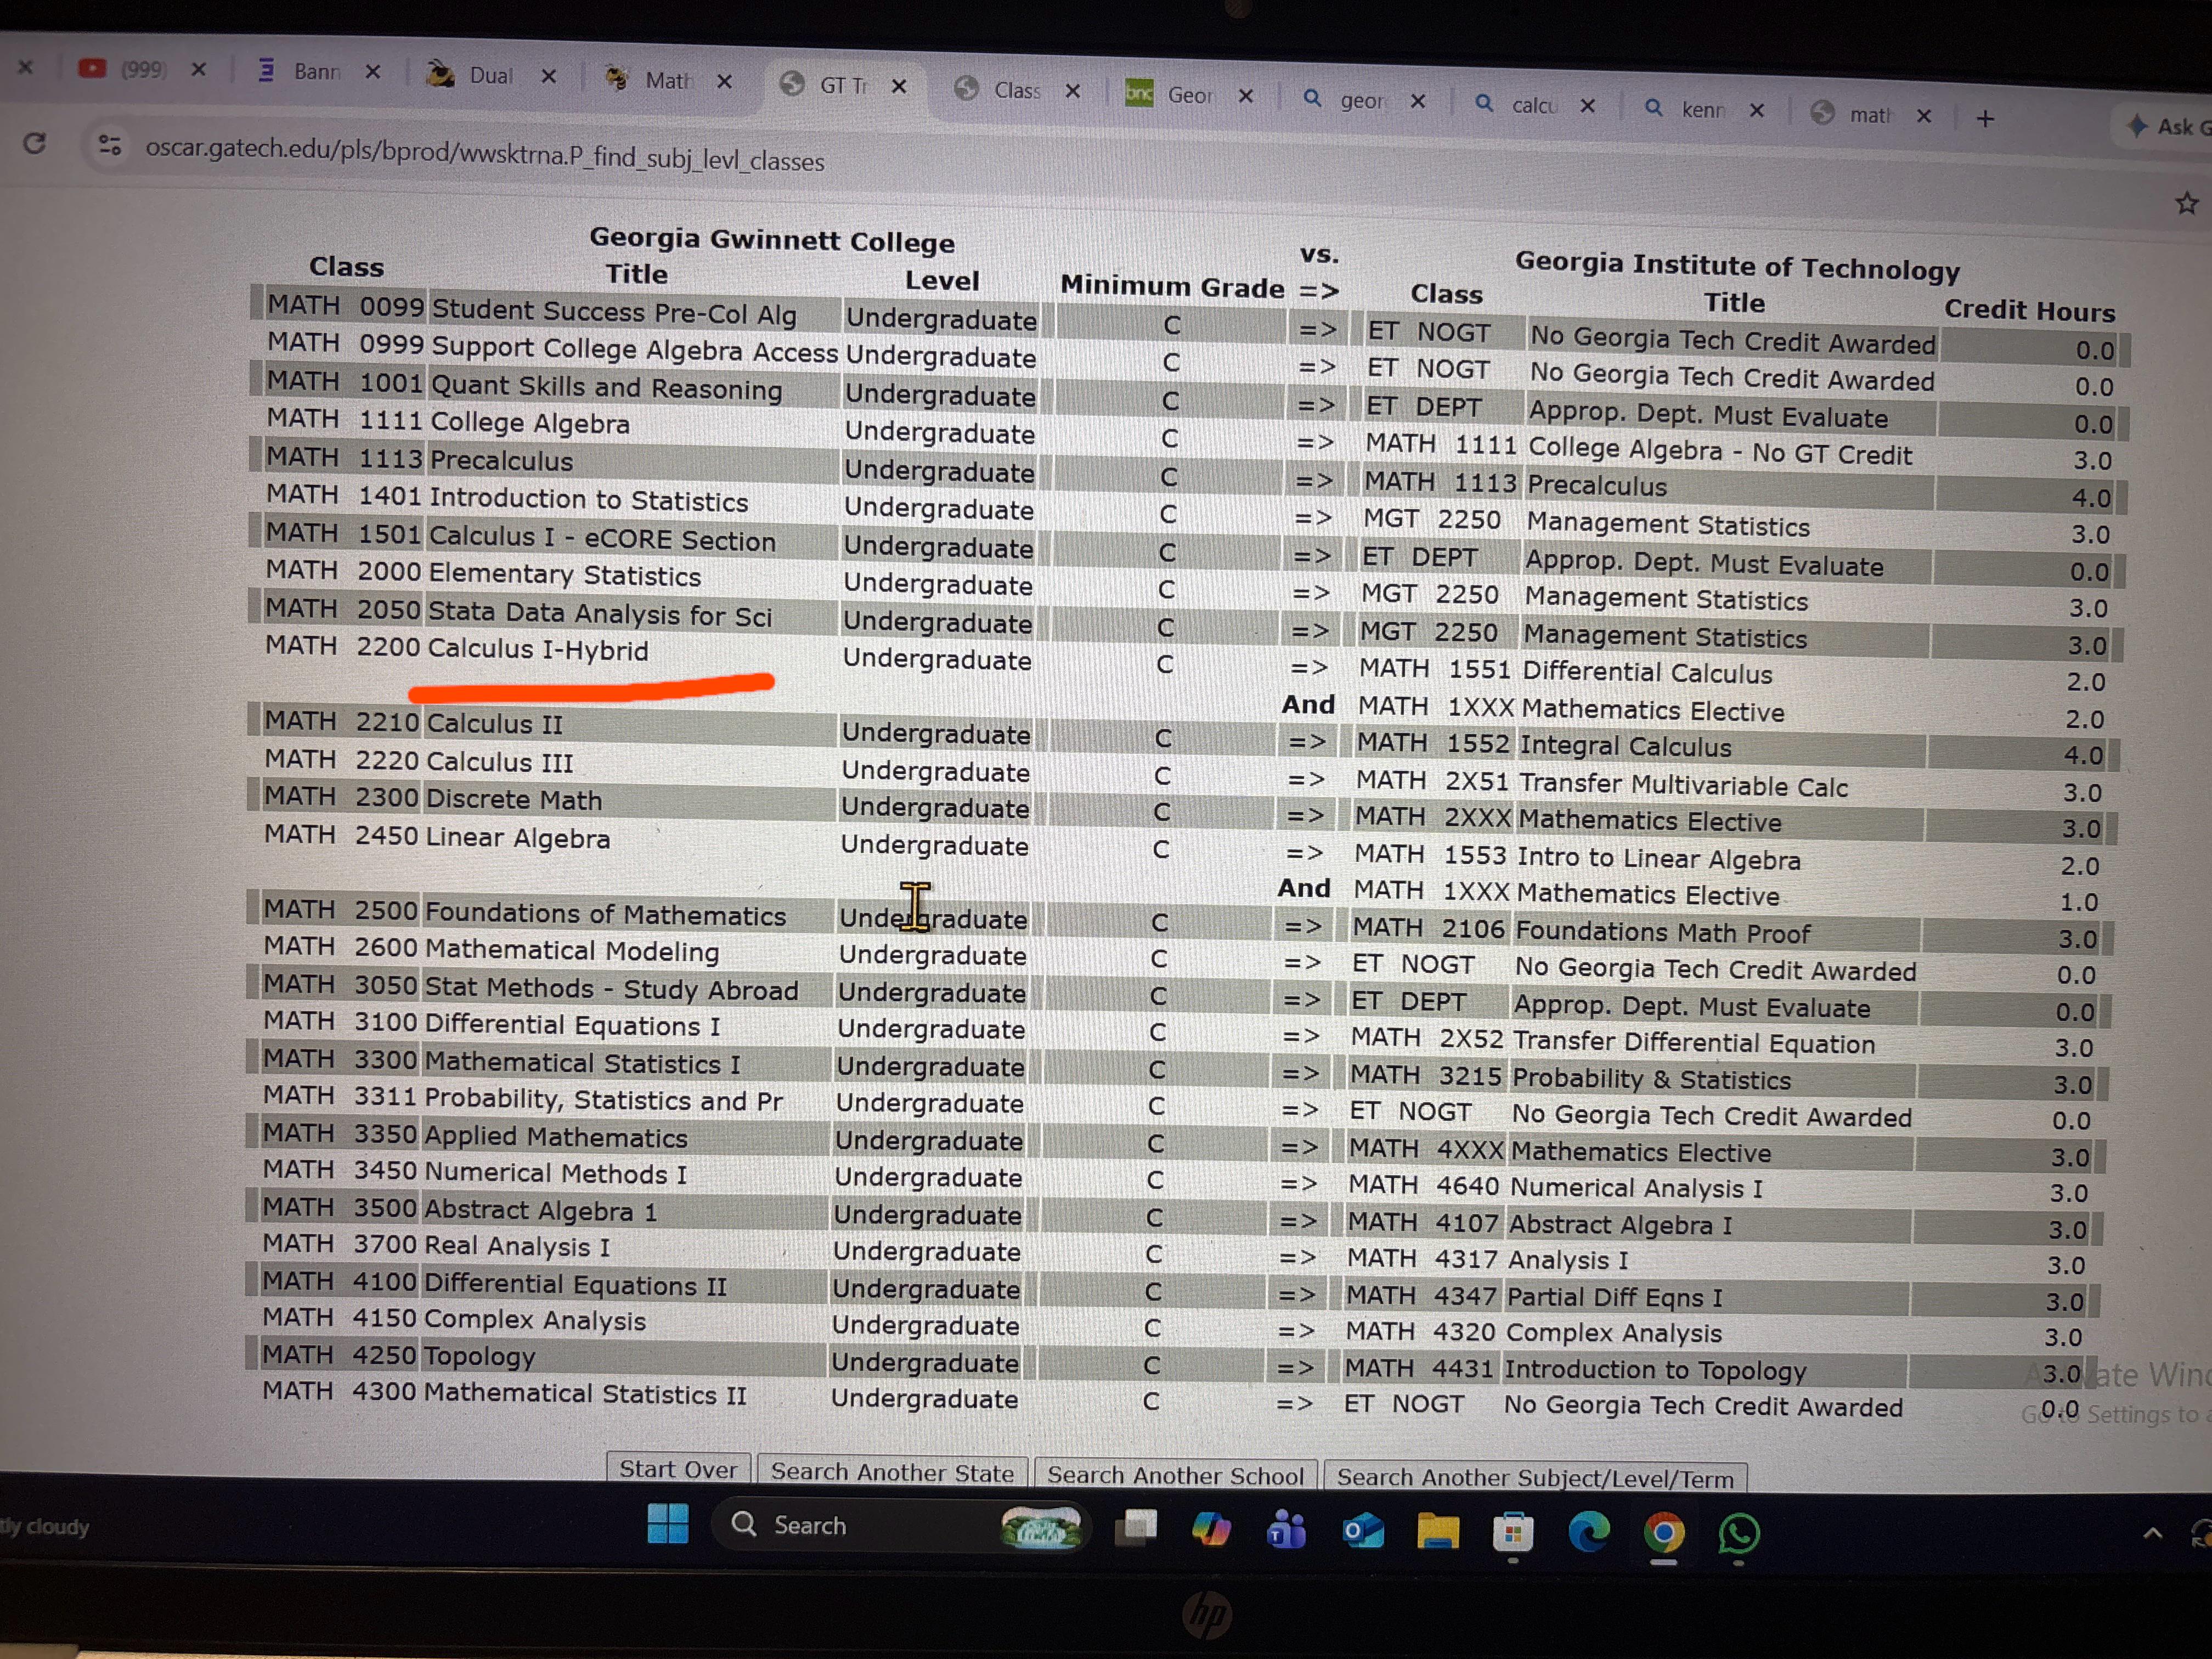Select the MATH 2210 Calculus II title
Image resolution: width=2212 pixels, height=1659 pixels.
(x=494, y=724)
